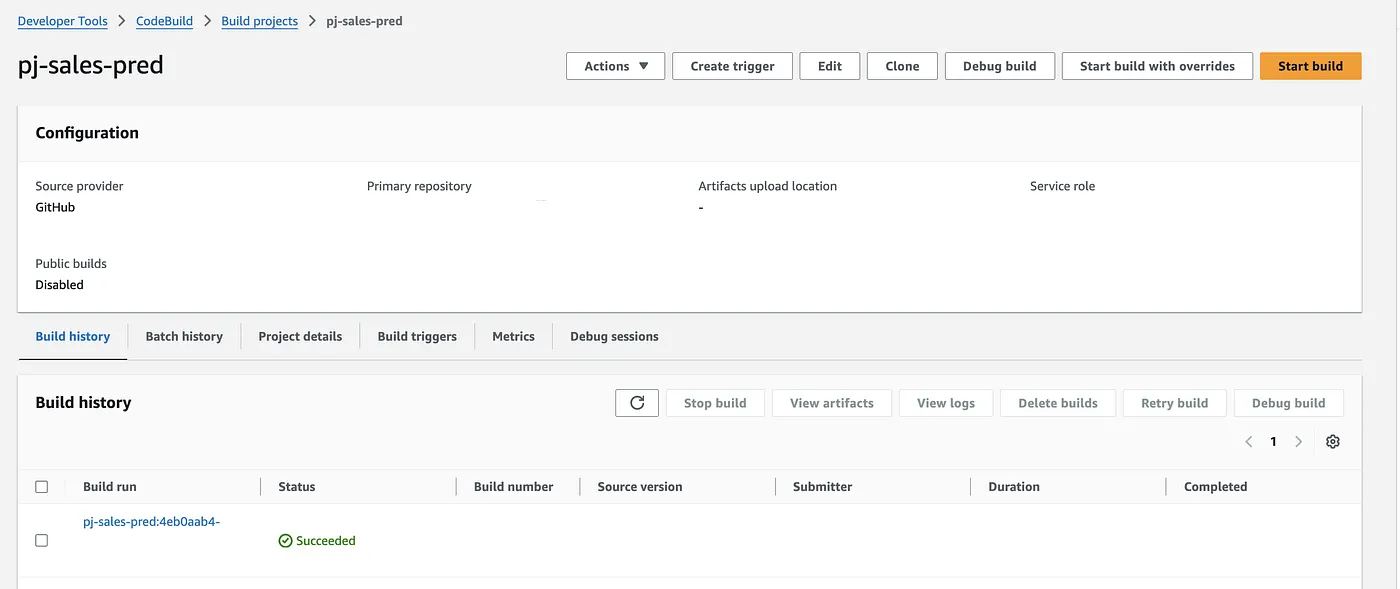This screenshot has height=589, width=1400.
Task: Select the pj-sales-pred:4eb0aab4 build row checkbox
Action: point(41,540)
